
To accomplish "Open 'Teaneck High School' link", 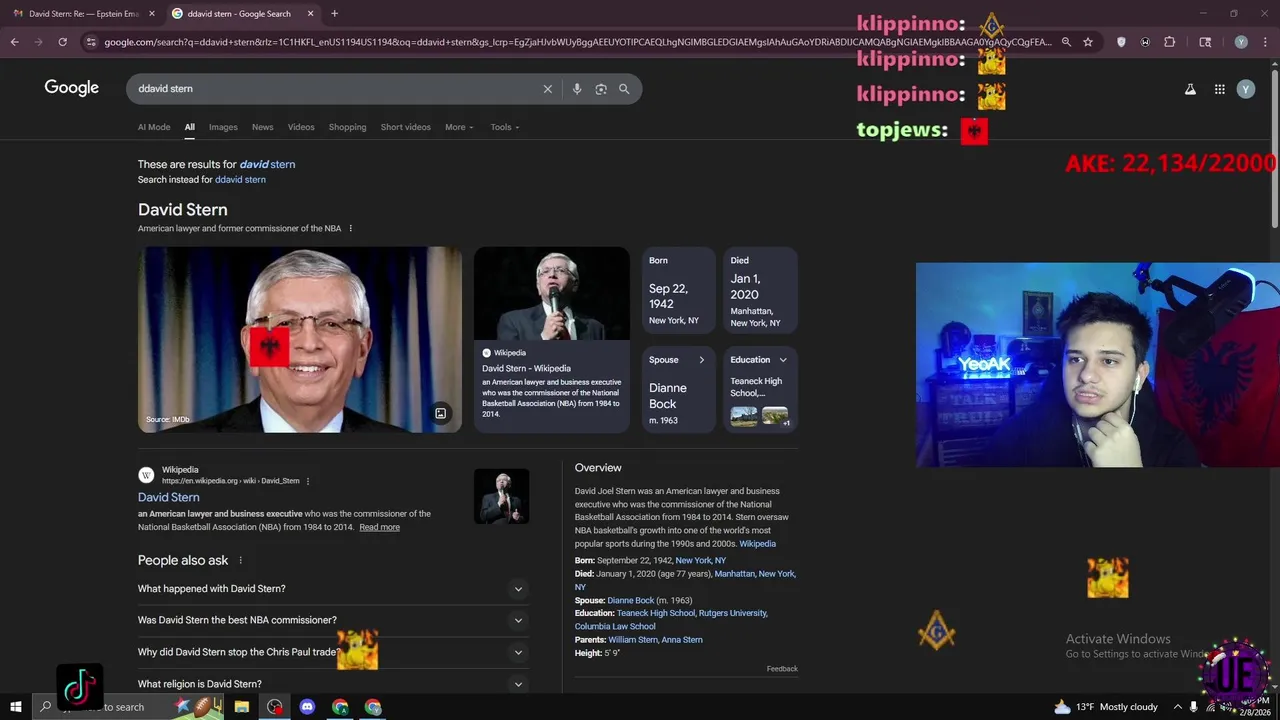I will coord(655,613).
